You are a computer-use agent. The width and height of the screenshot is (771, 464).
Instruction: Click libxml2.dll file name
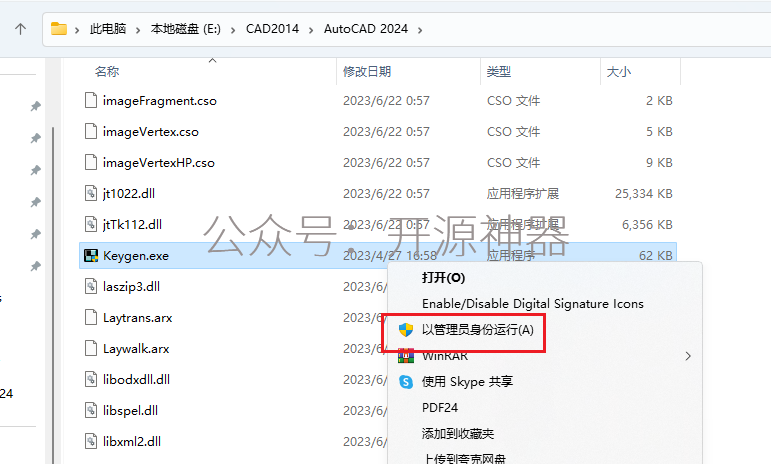(132, 441)
